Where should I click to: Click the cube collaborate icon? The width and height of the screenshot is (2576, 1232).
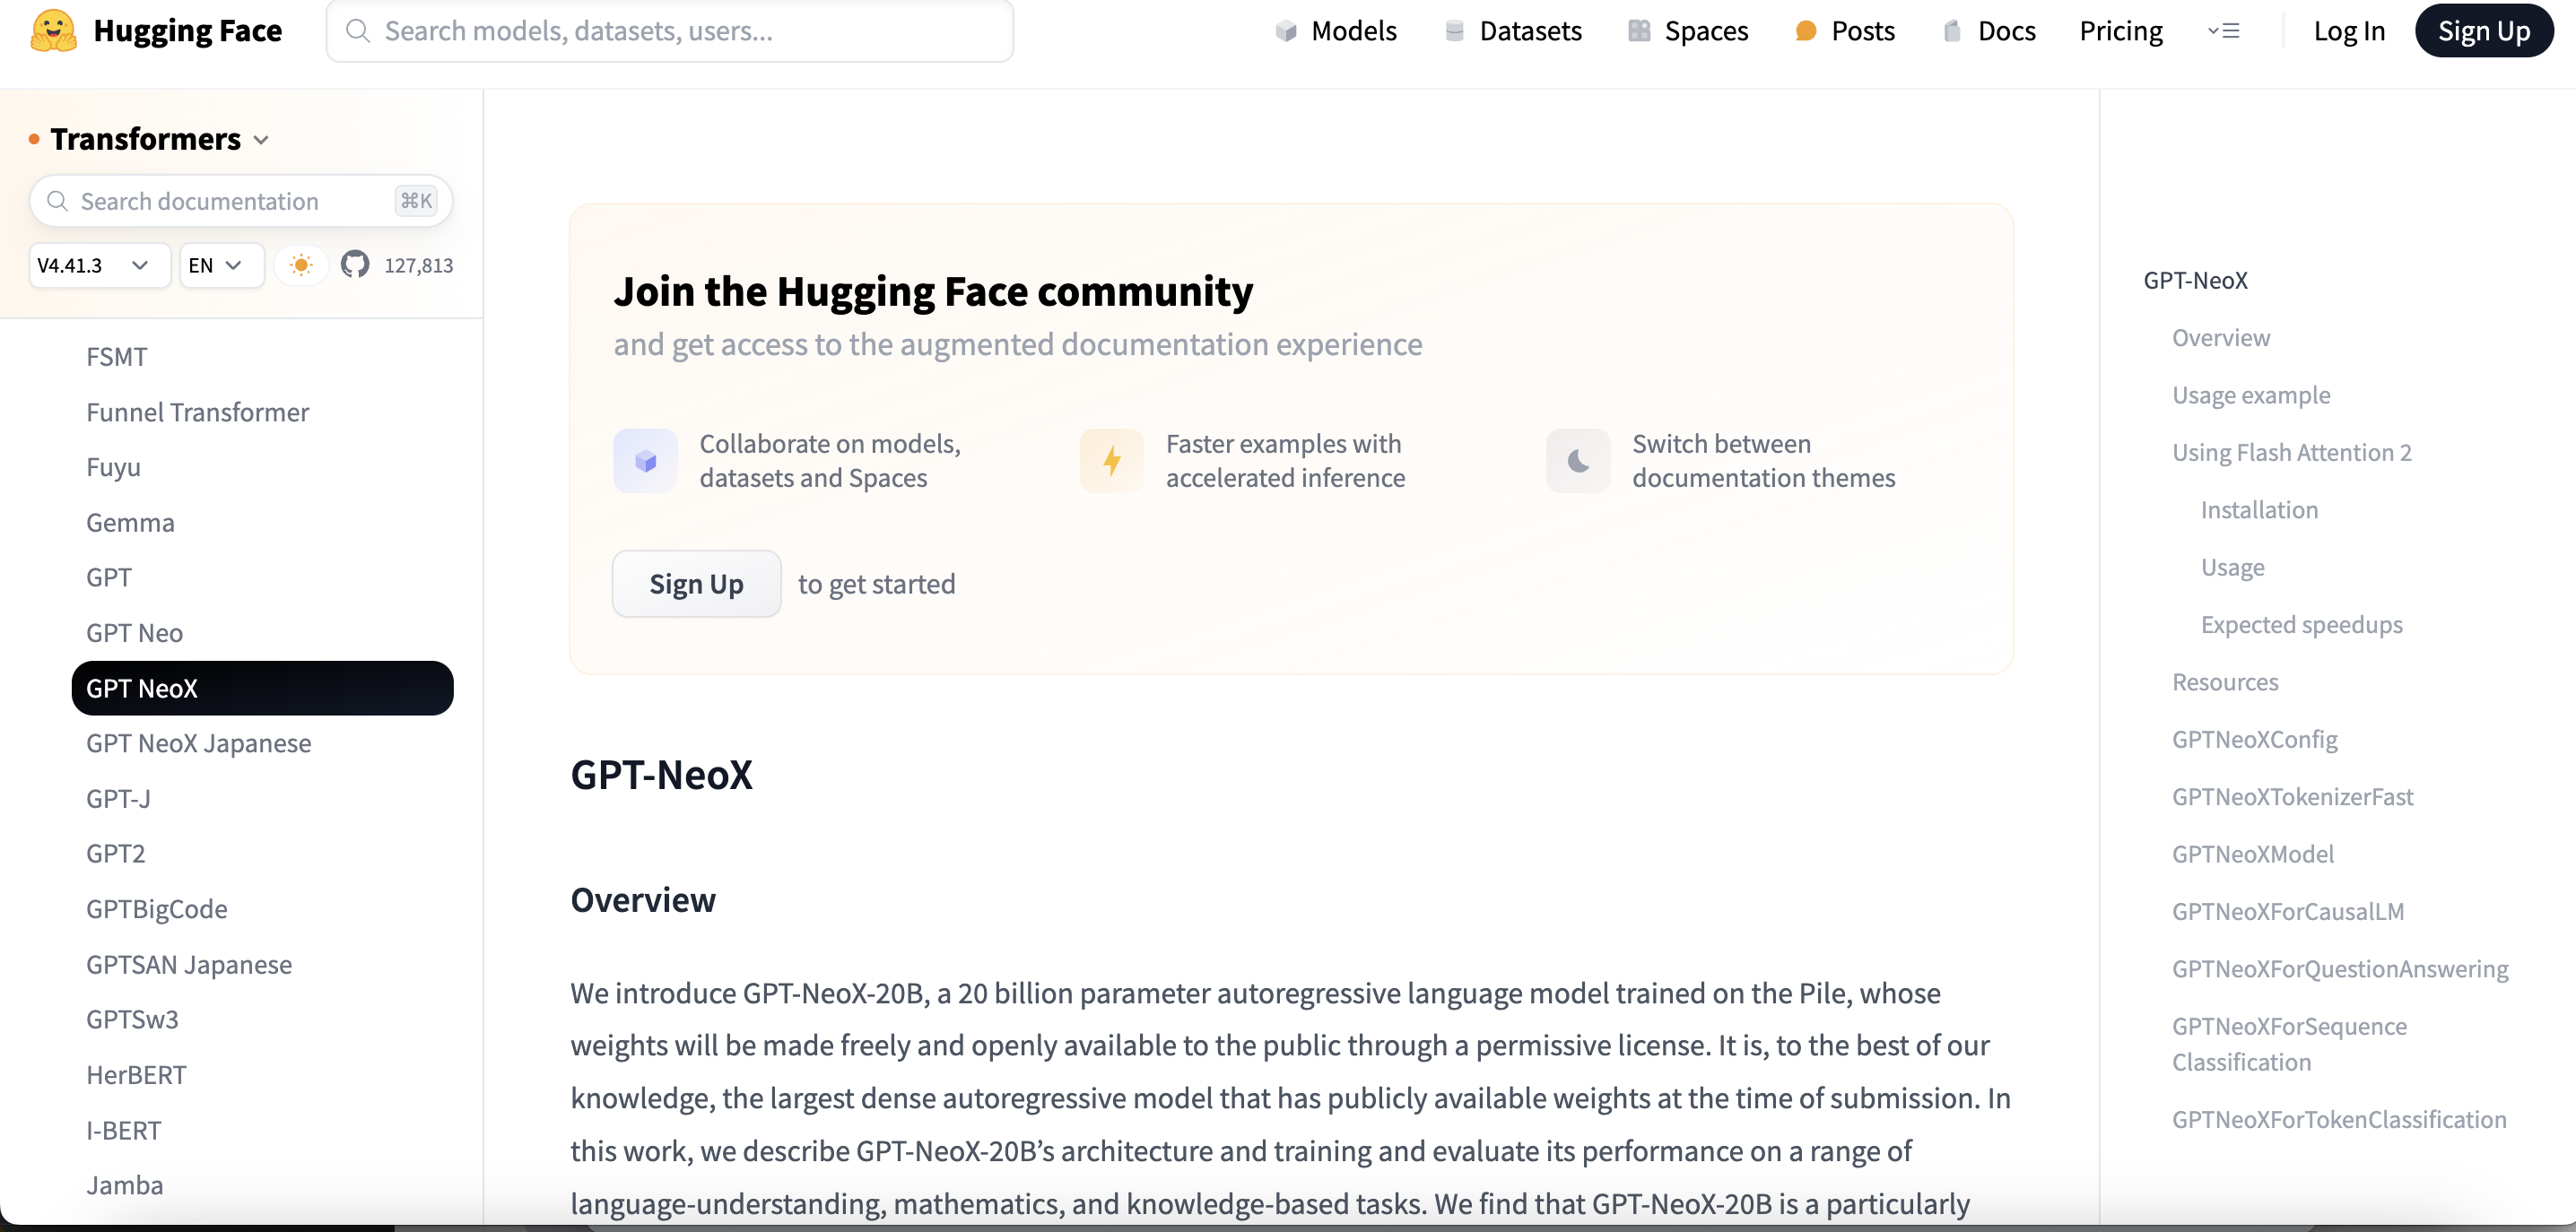[645, 461]
